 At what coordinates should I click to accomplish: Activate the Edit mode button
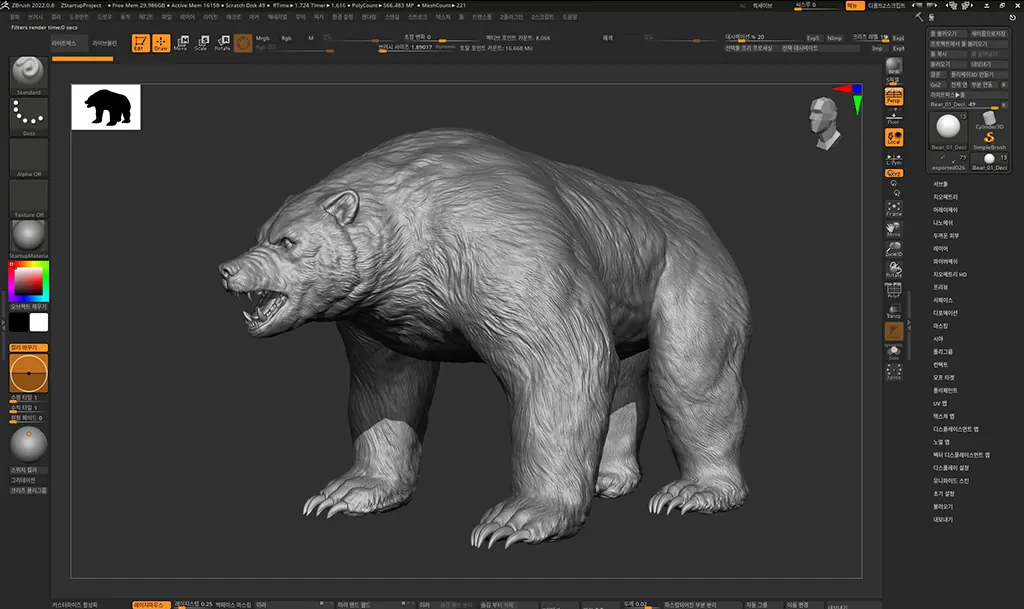pyautogui.click(x=140, y=43)
